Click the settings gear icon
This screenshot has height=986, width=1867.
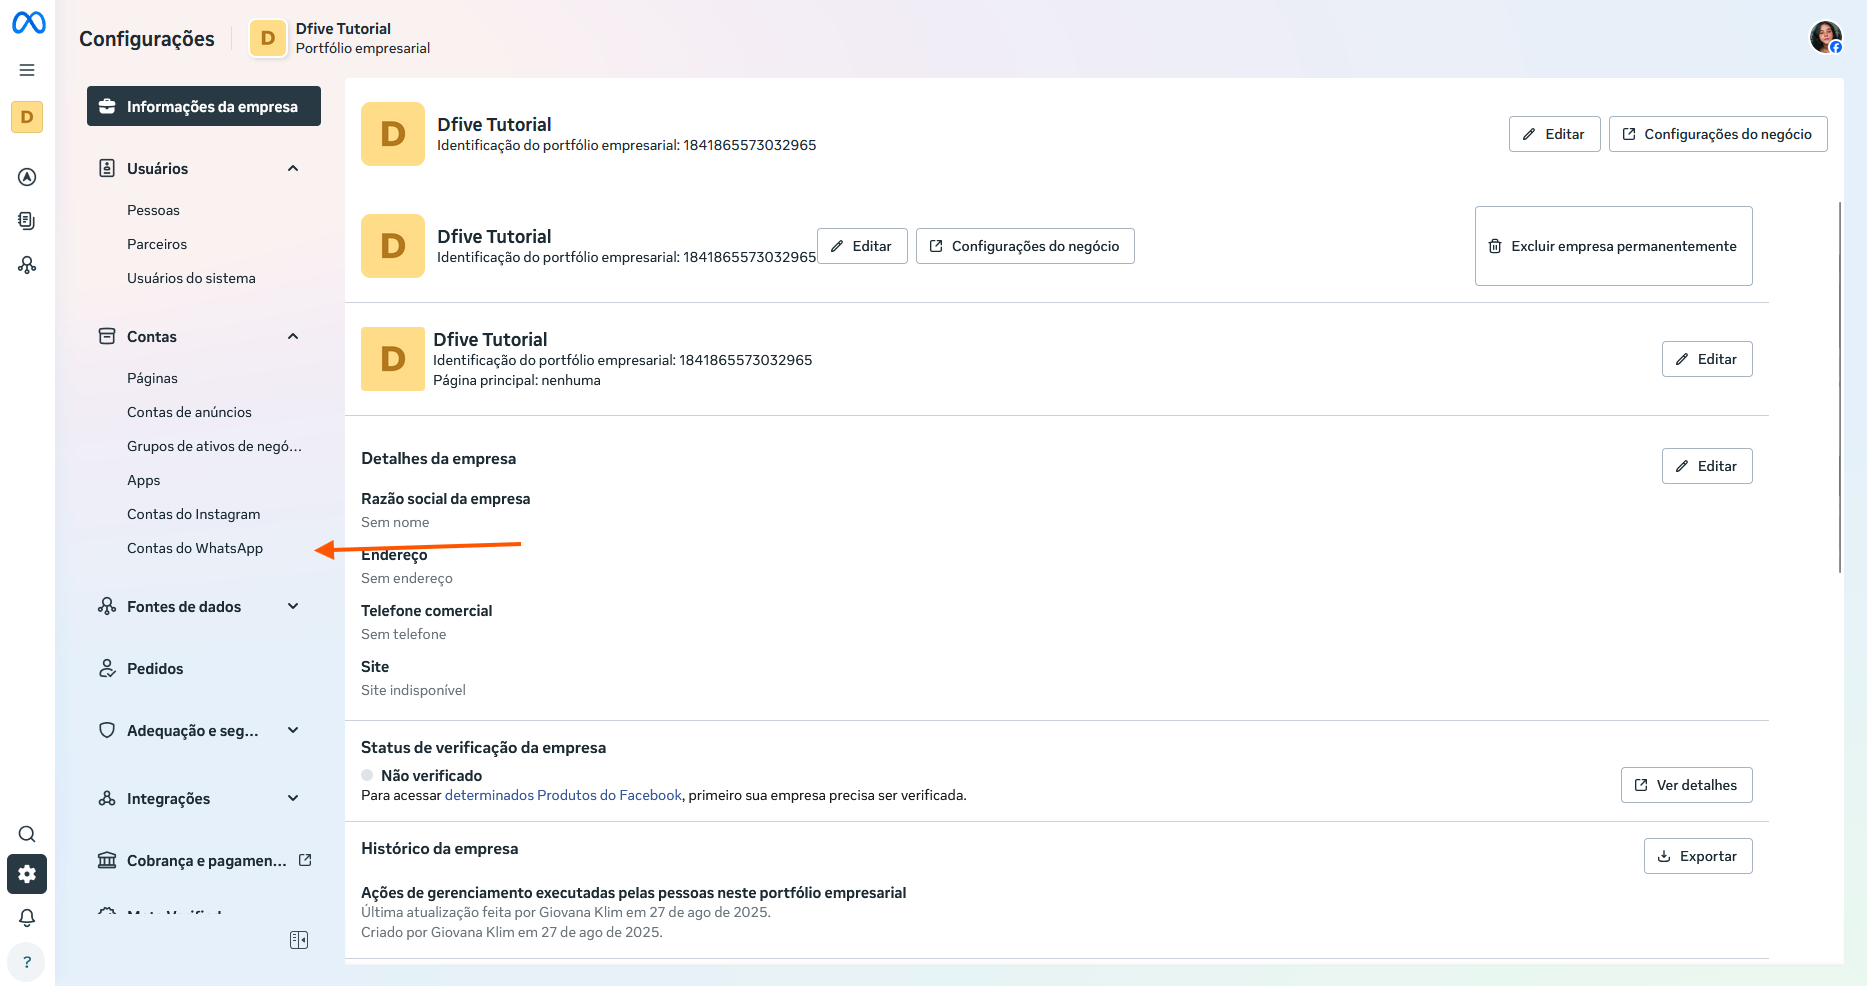pos(27,874)
